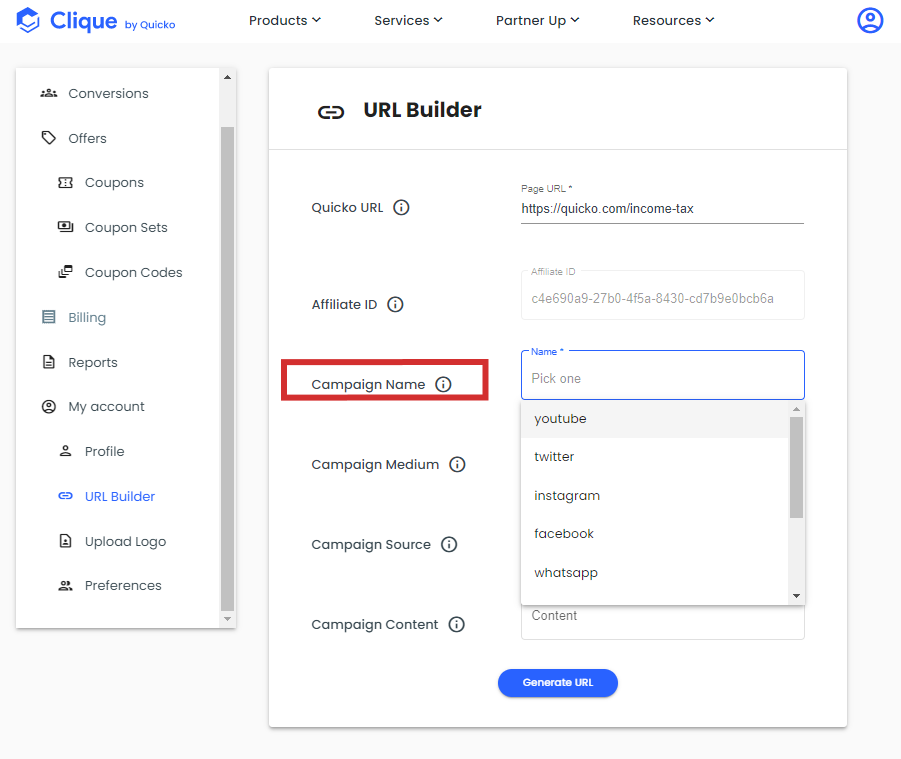Click the Coupon Sets icon

point(66,227)
